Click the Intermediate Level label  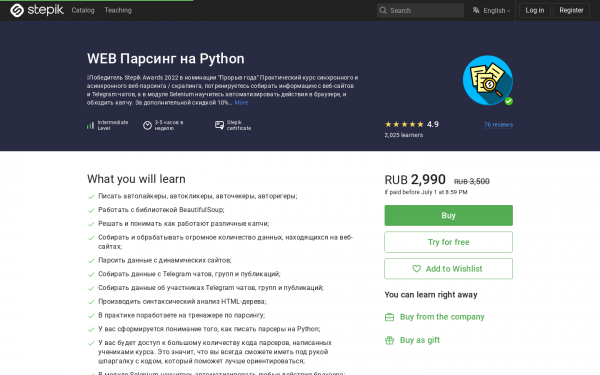pos(112,125)
